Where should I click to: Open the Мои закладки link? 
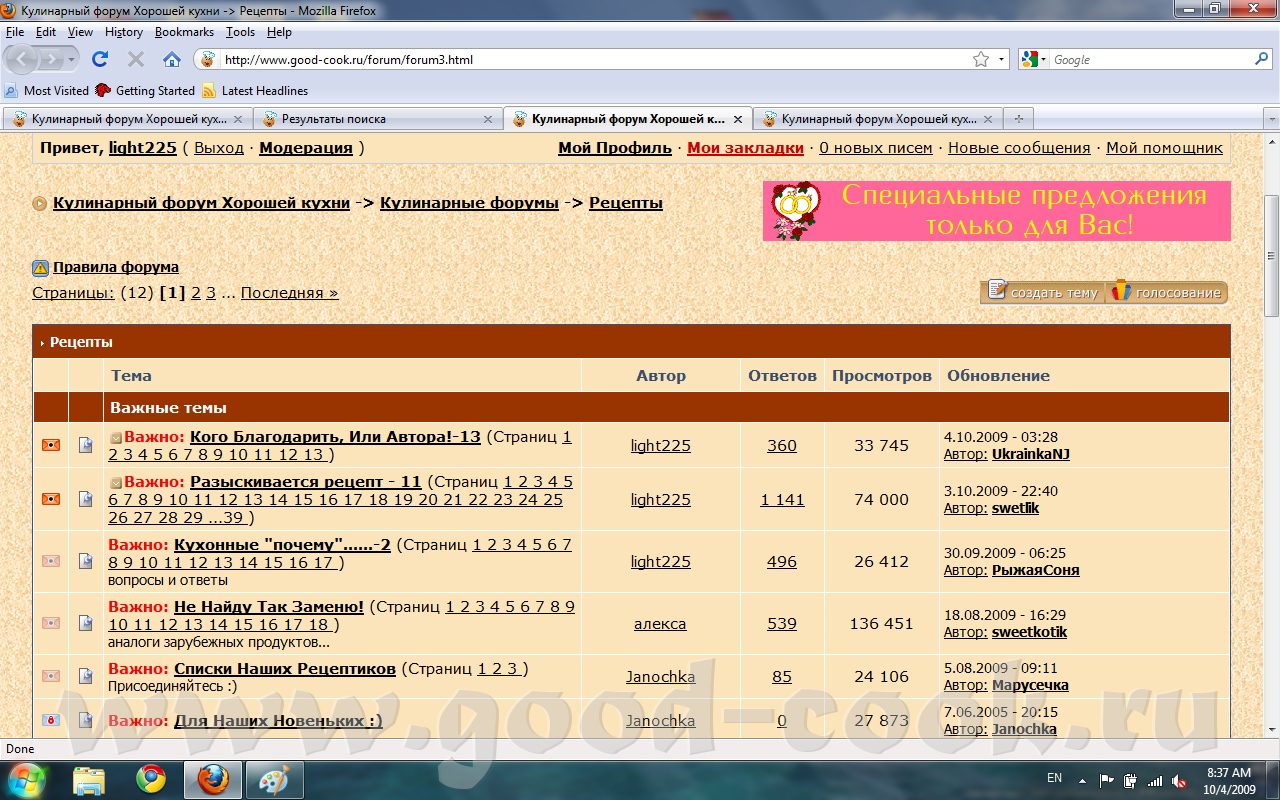click(745, 148)
